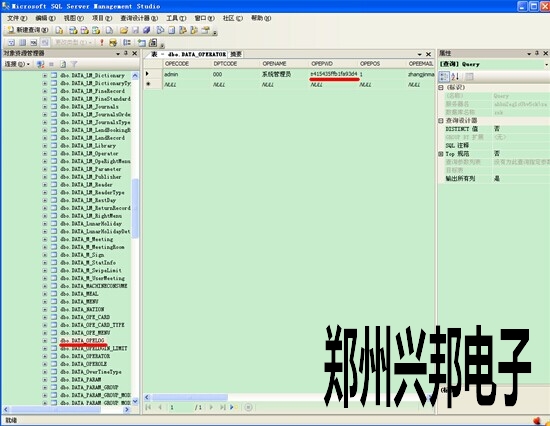This screenshot has width=550, height=426.
Task: Click the Add Table icon
Action: coord(141,43)
